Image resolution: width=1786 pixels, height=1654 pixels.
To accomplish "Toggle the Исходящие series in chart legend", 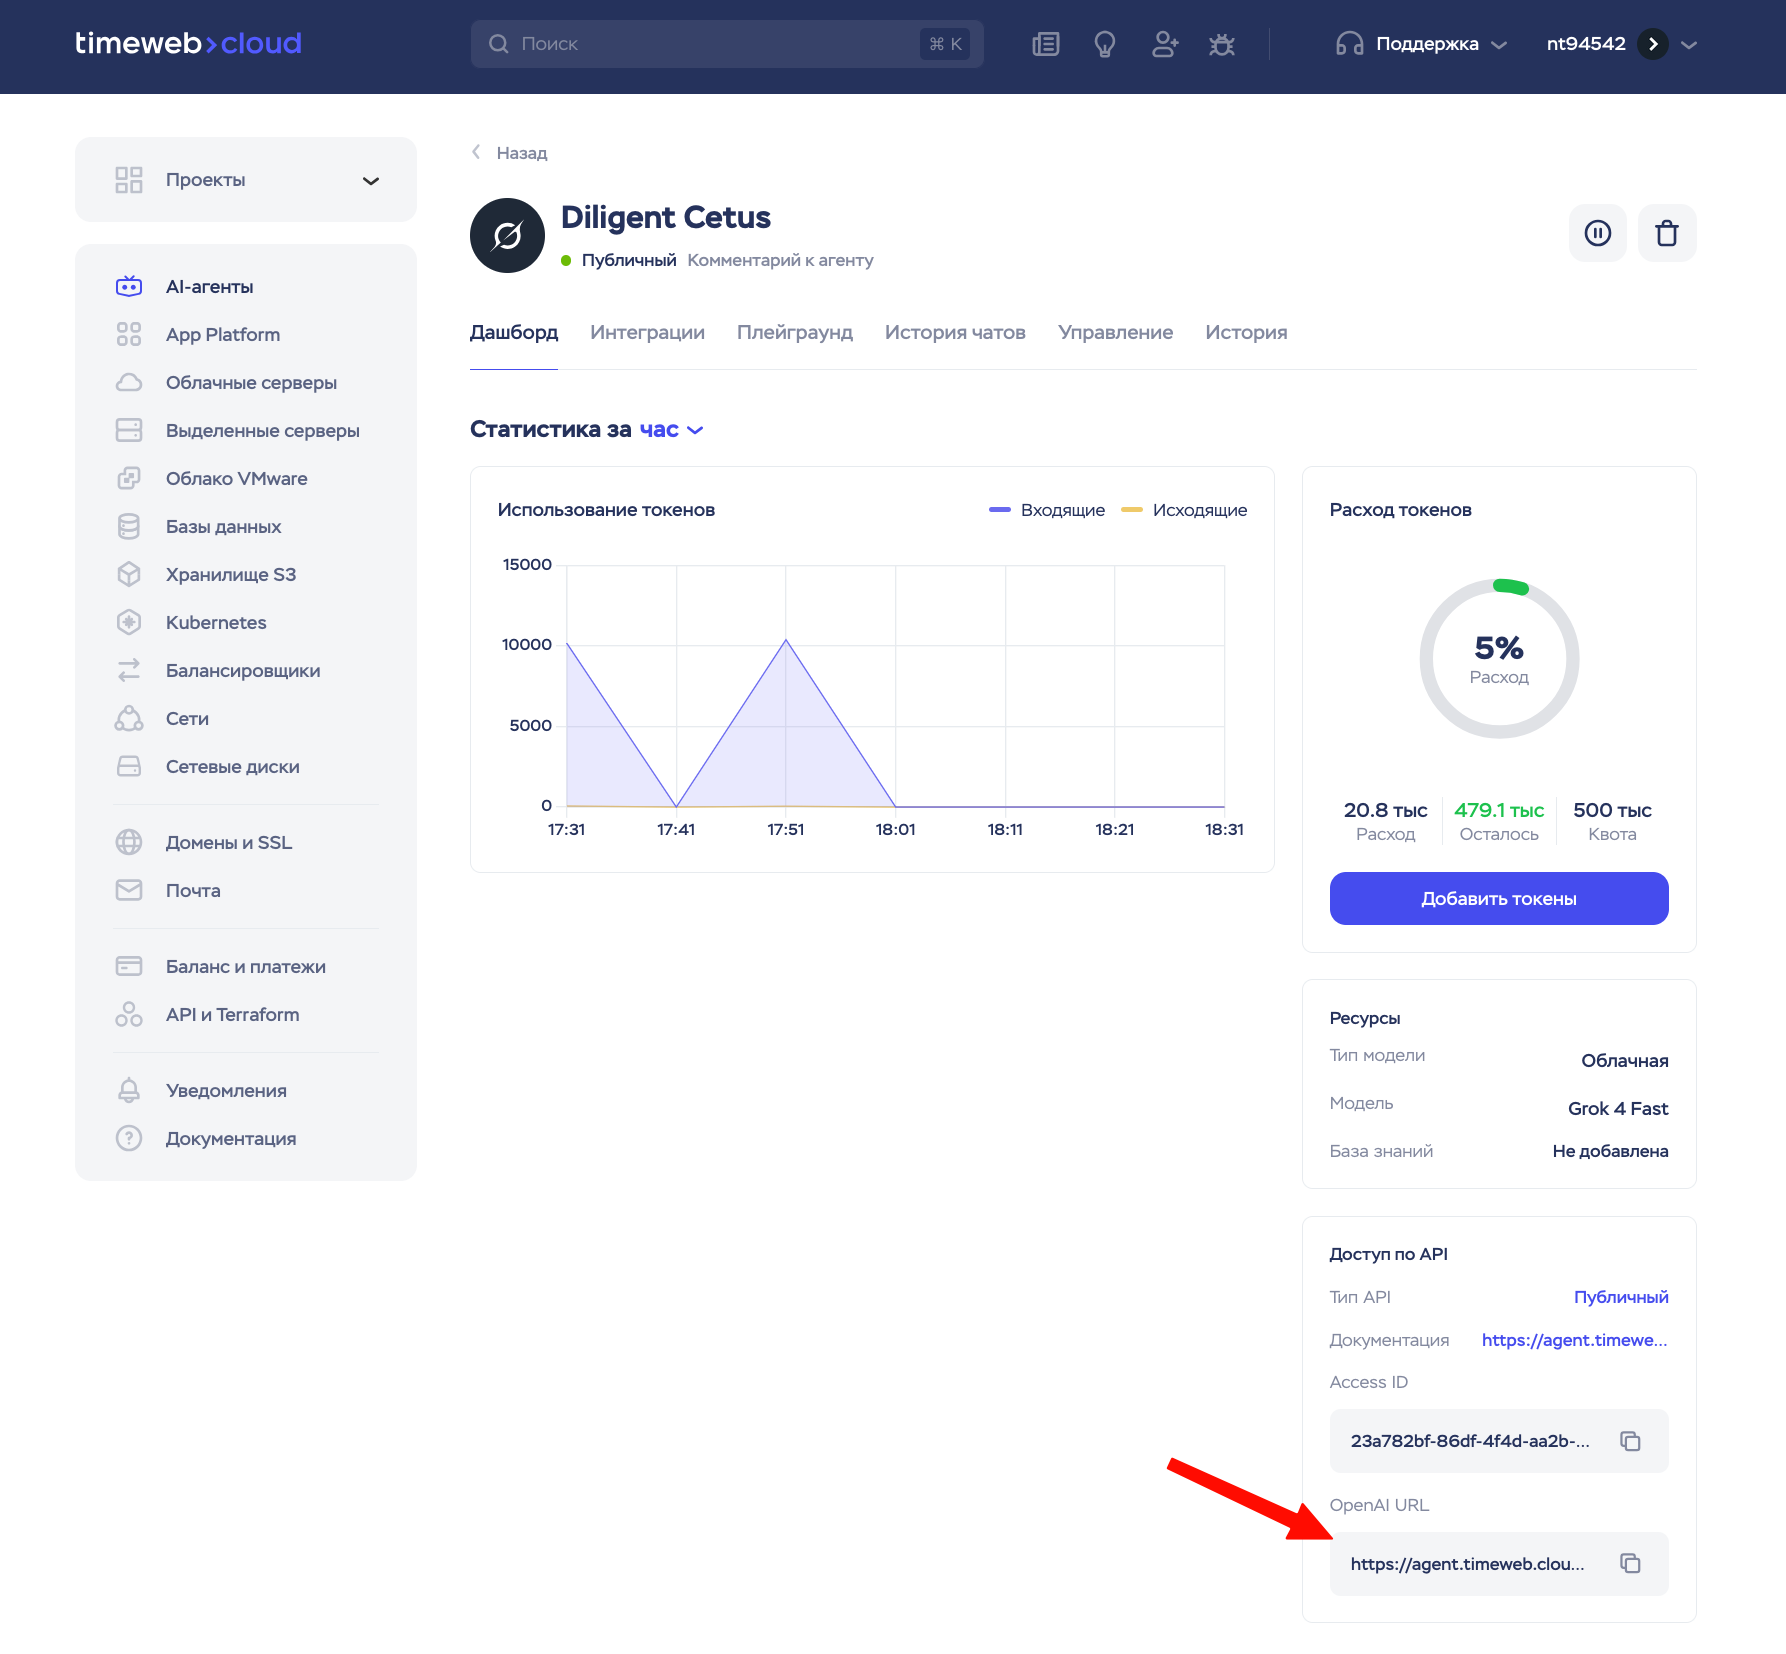I will tap(1185, 510).
